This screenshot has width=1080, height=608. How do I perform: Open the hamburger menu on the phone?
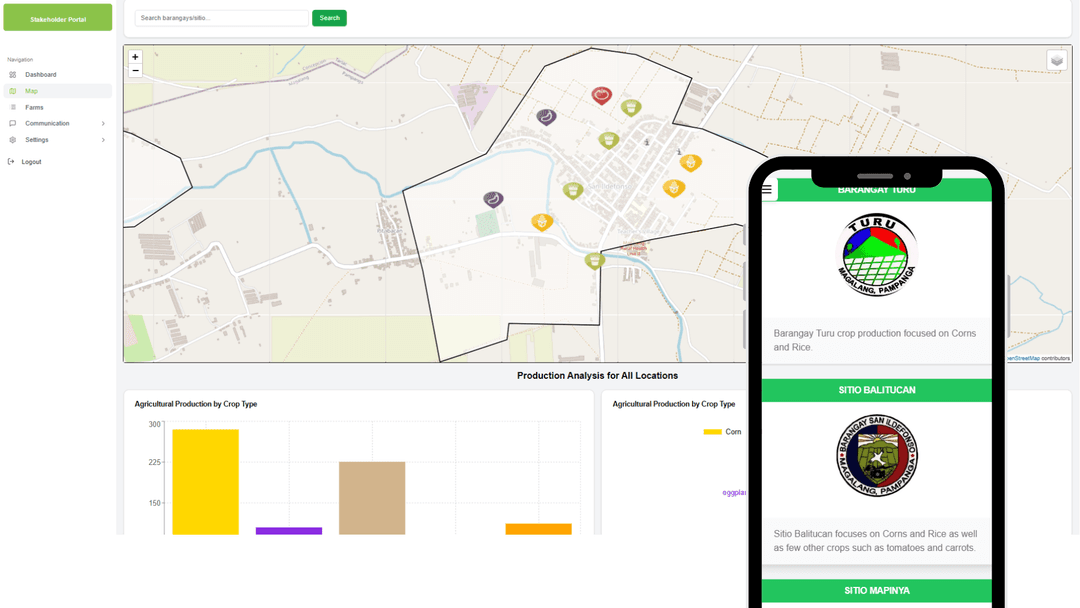pos(767,189)
